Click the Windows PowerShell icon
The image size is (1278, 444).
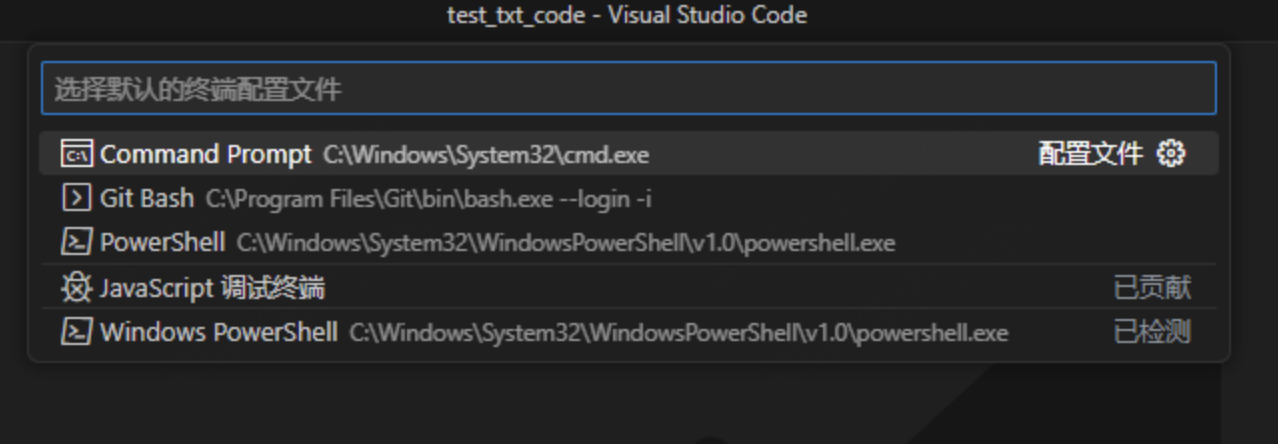(76, 332)
